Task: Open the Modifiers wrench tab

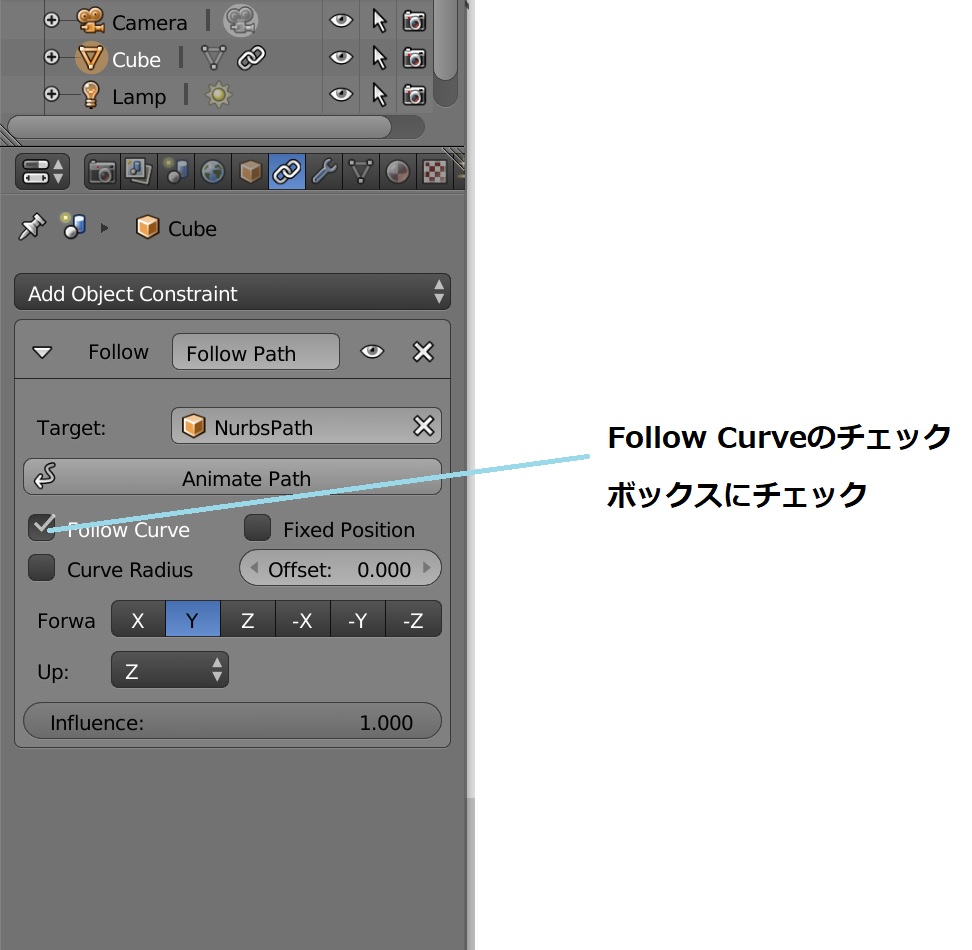Action: [x=324, y=172]
